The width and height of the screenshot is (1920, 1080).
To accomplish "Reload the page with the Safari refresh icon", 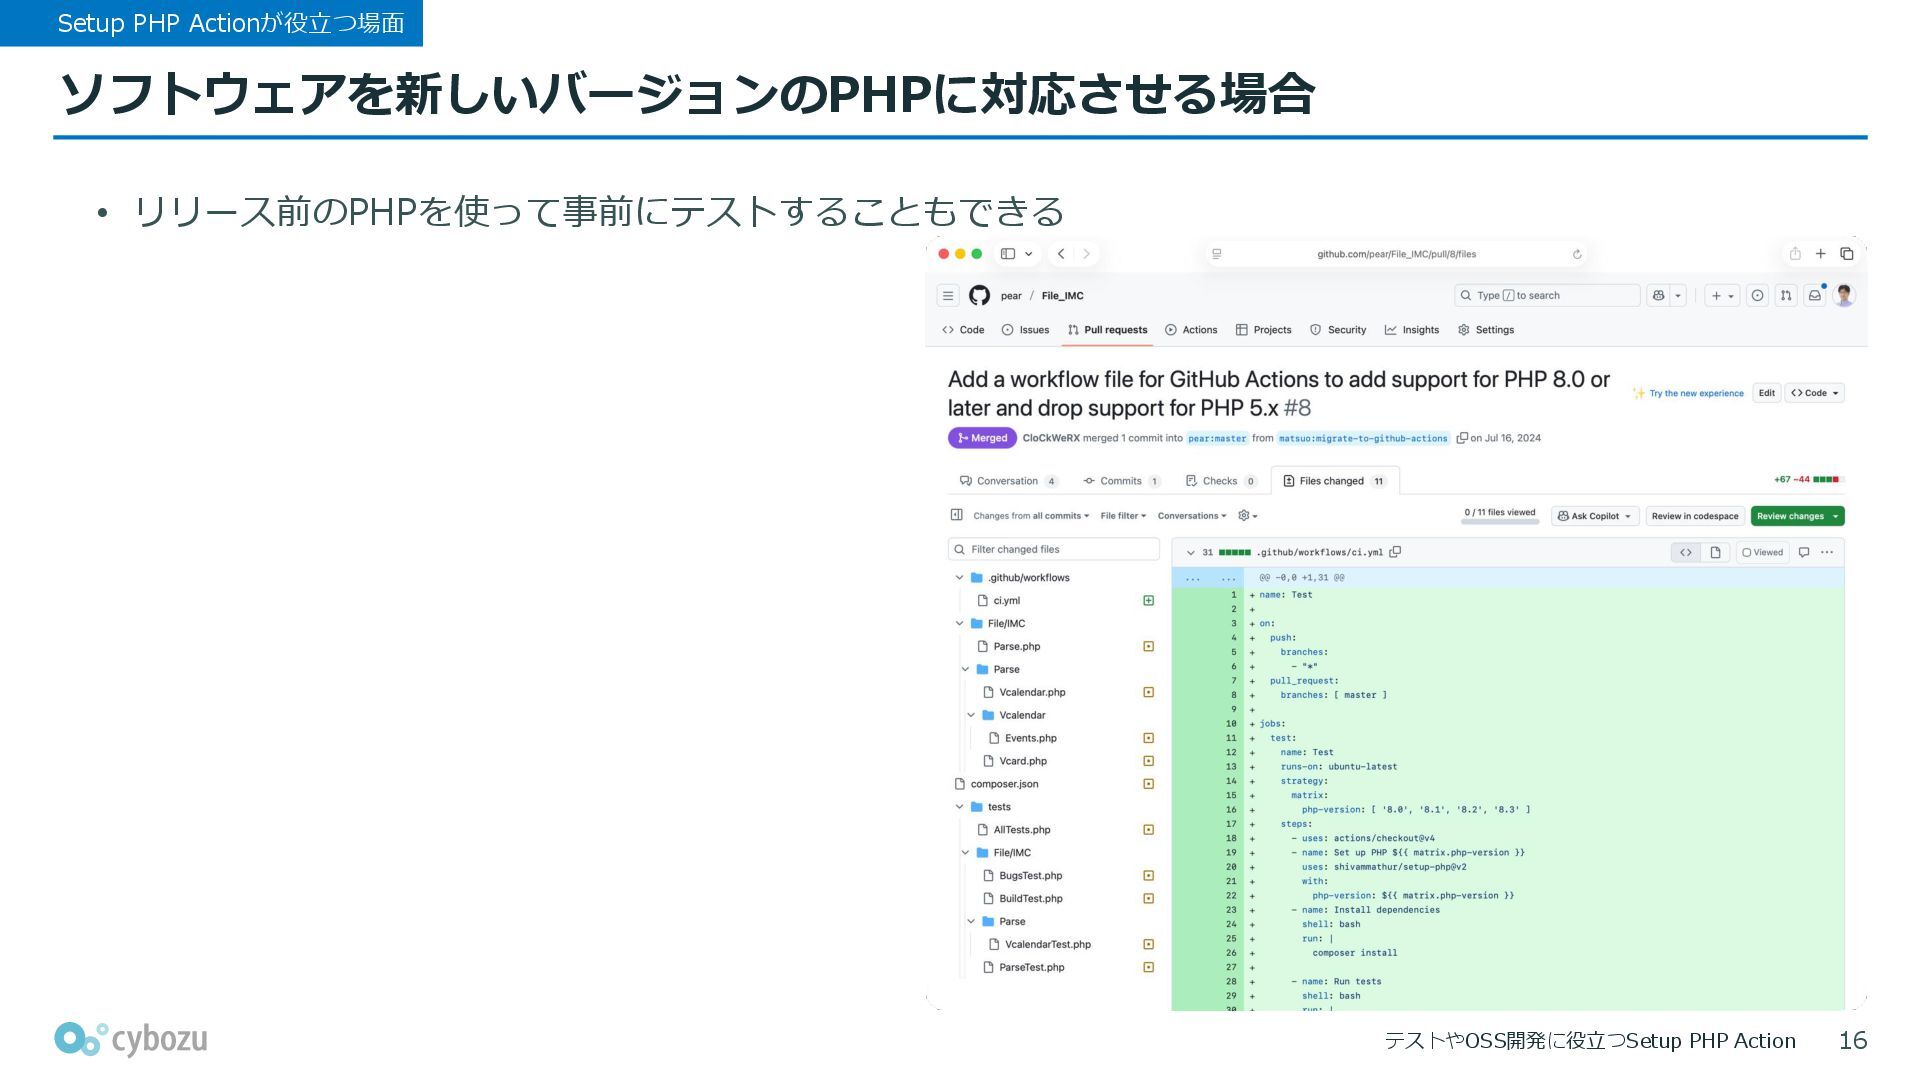I will point(1577,254).
